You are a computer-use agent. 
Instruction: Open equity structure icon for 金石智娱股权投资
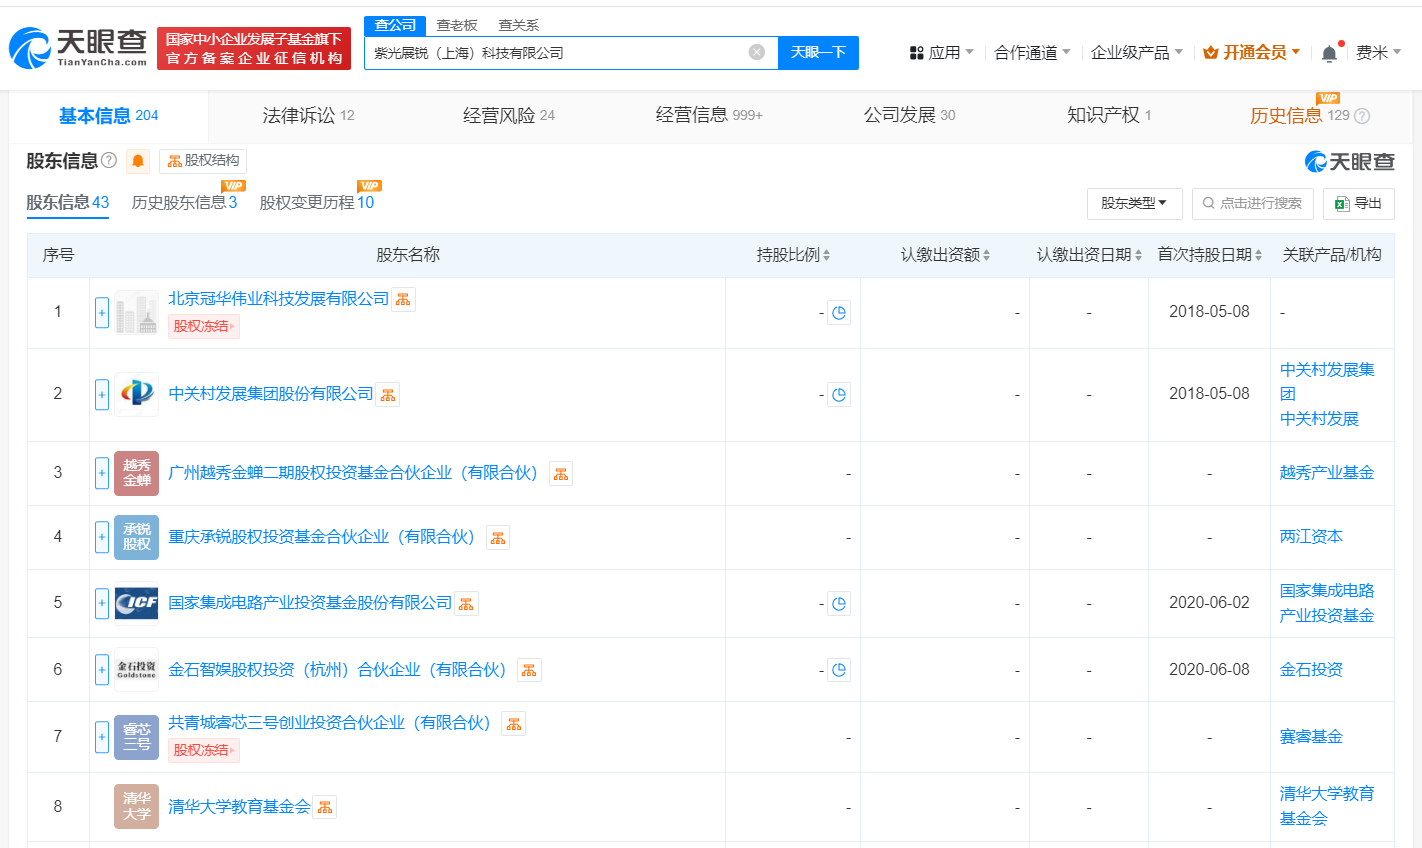click(x=529, y=670)
